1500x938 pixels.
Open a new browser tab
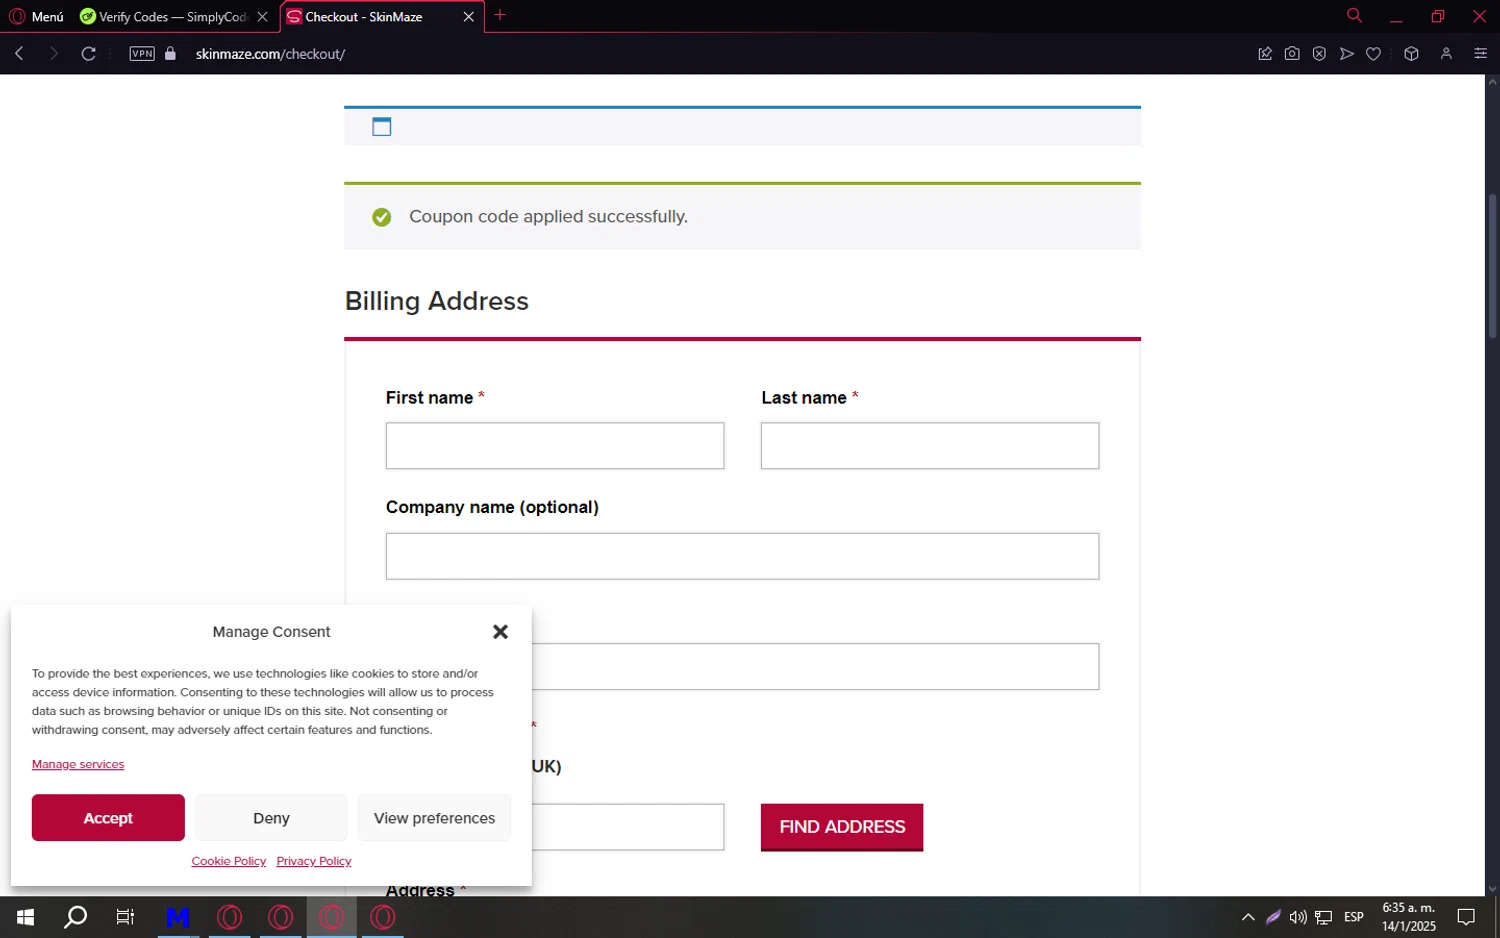(500, 15)
